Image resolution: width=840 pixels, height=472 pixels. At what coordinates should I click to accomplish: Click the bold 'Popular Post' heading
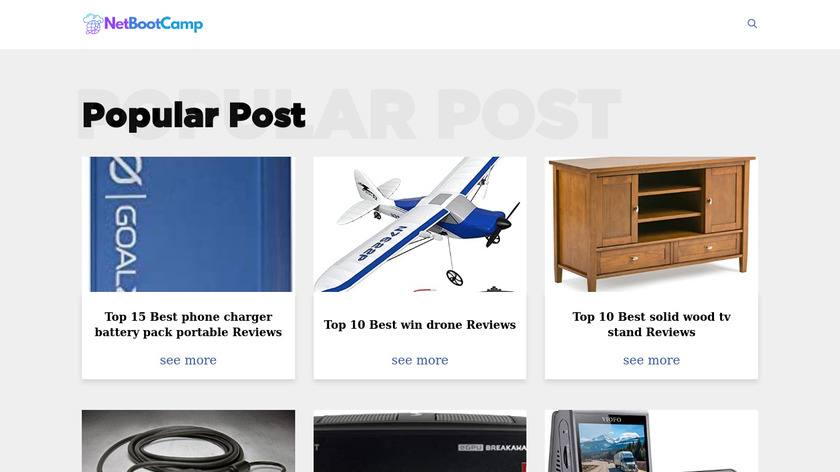194,115
